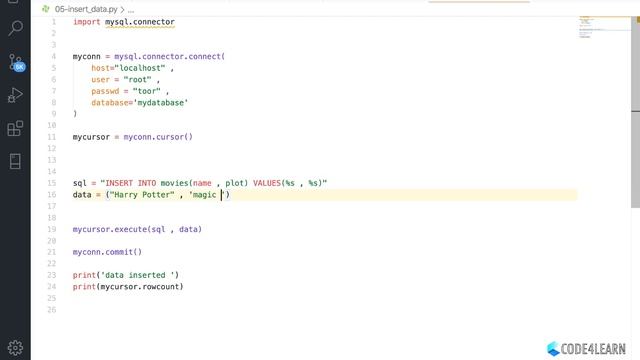Image resolution: width=640 pixels, height=360 pixels.
Task: Click the Python file icon in breadcrumb
Action: (x=46, y=9)
